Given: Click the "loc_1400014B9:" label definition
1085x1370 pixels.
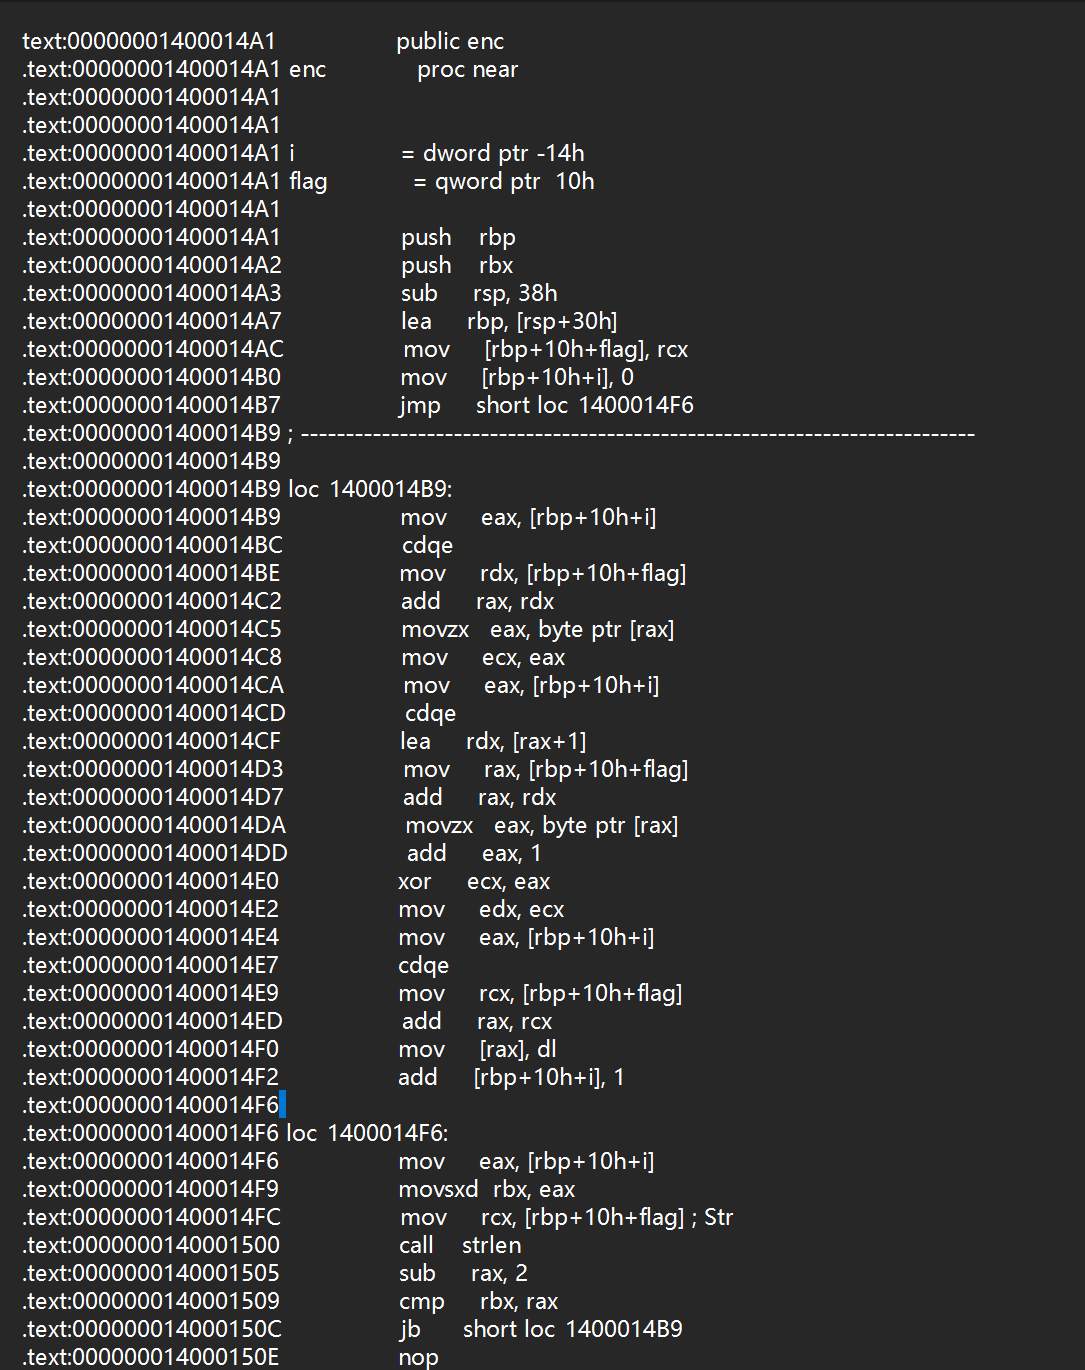Looking at the screenshot, I should pos(370,490).
